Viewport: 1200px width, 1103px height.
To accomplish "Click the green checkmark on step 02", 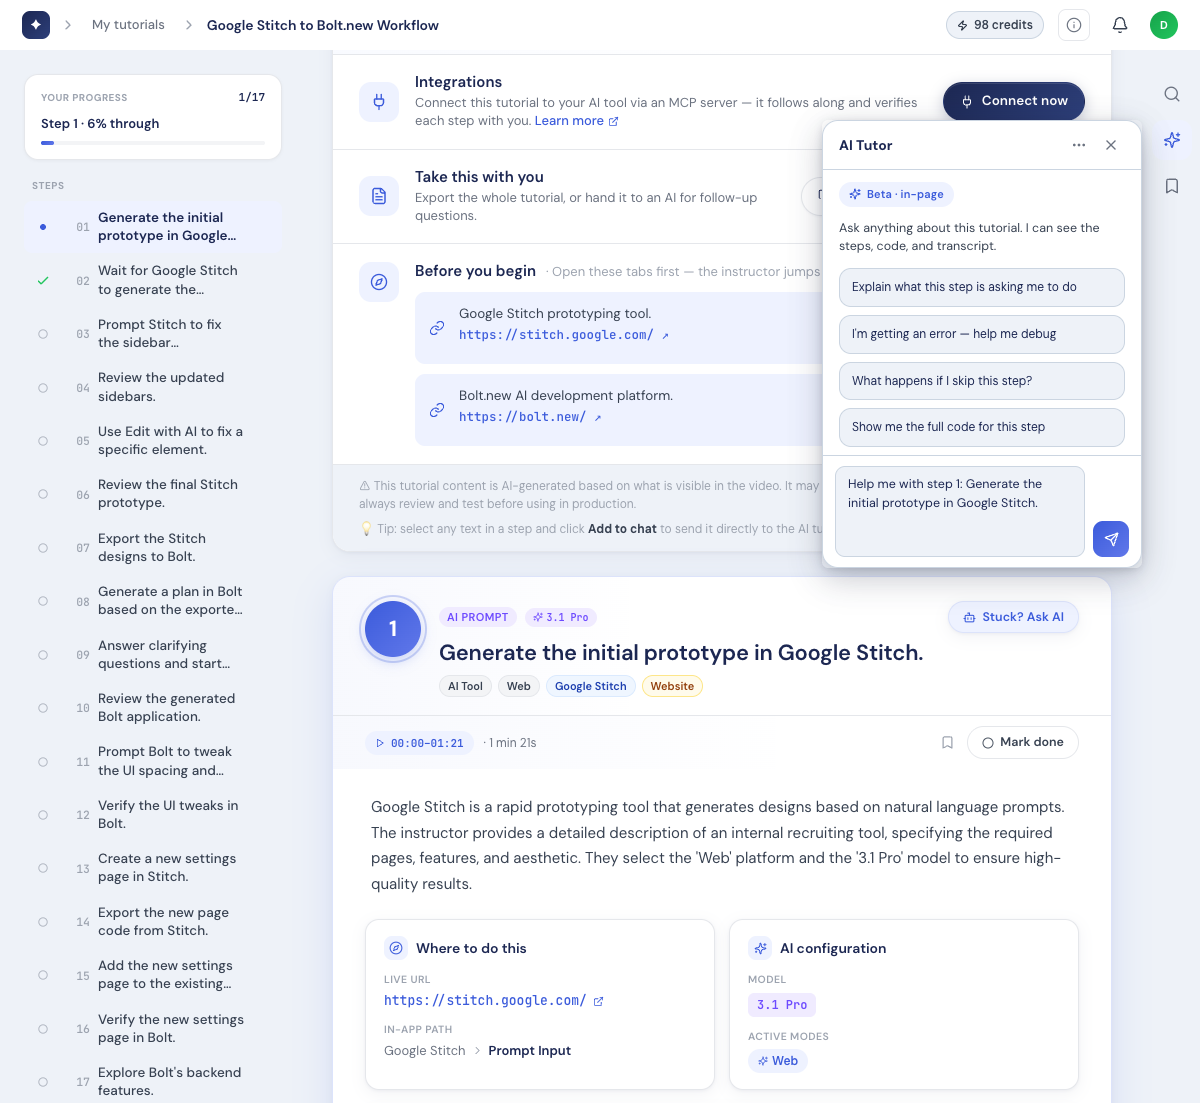I will click(x=43, y=281).
